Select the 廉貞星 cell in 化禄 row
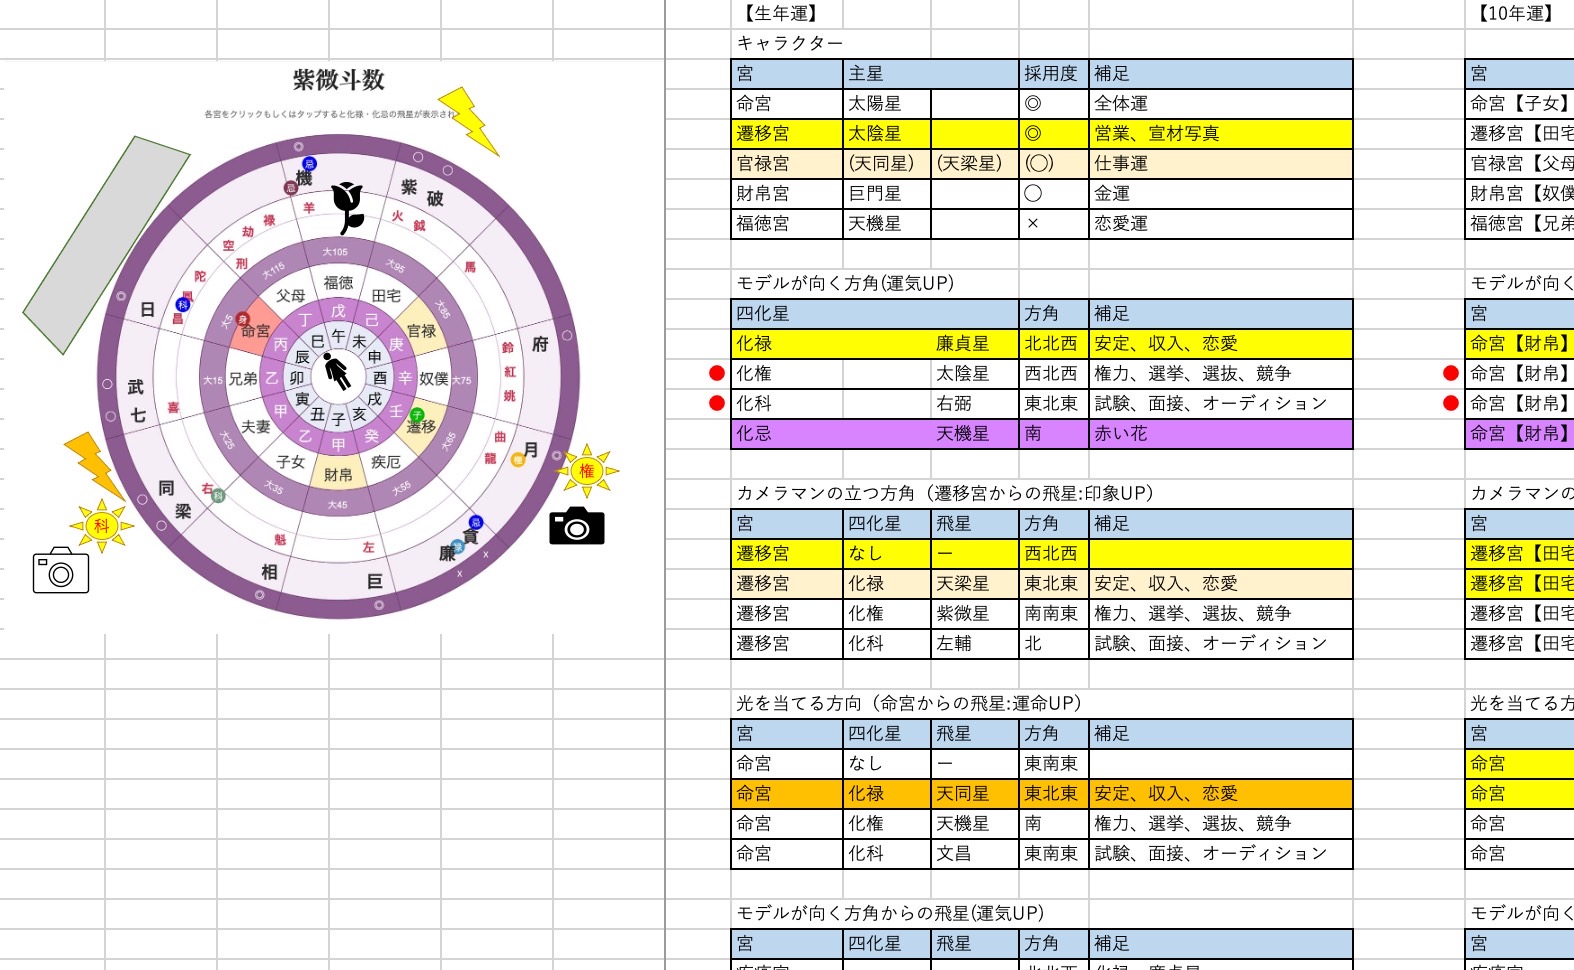Viewport: 1574px width, 970px height. 975,344
